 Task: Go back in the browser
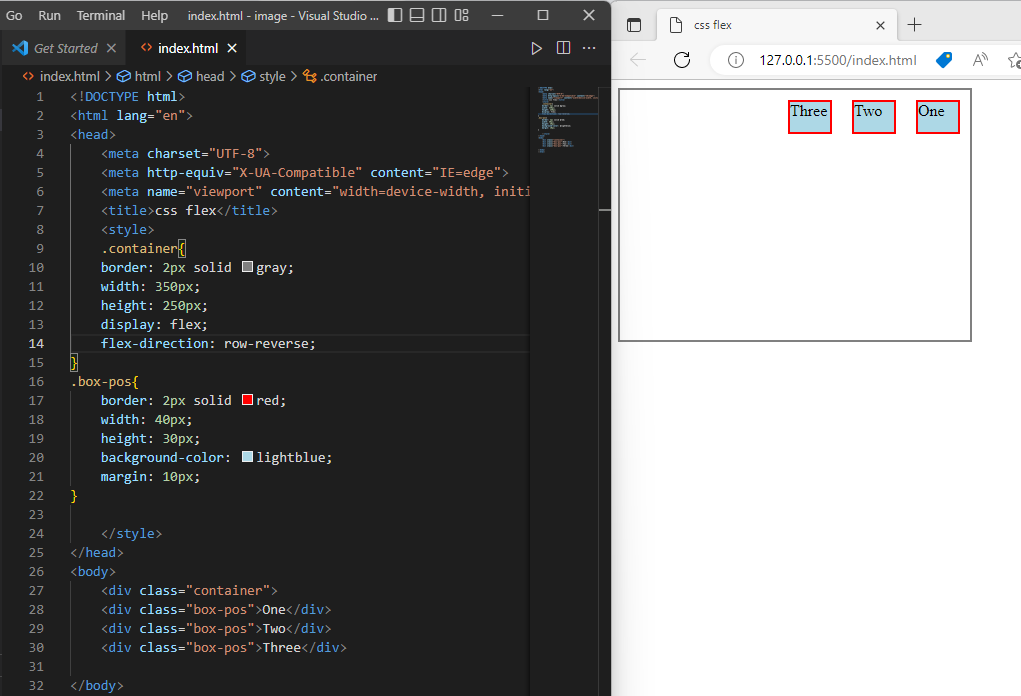[x=638, y=61]
